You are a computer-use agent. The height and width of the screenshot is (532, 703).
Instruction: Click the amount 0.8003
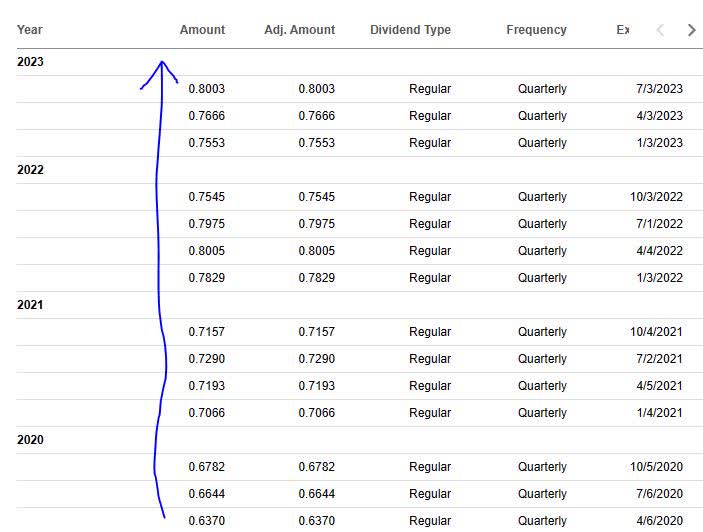point(207,89)
